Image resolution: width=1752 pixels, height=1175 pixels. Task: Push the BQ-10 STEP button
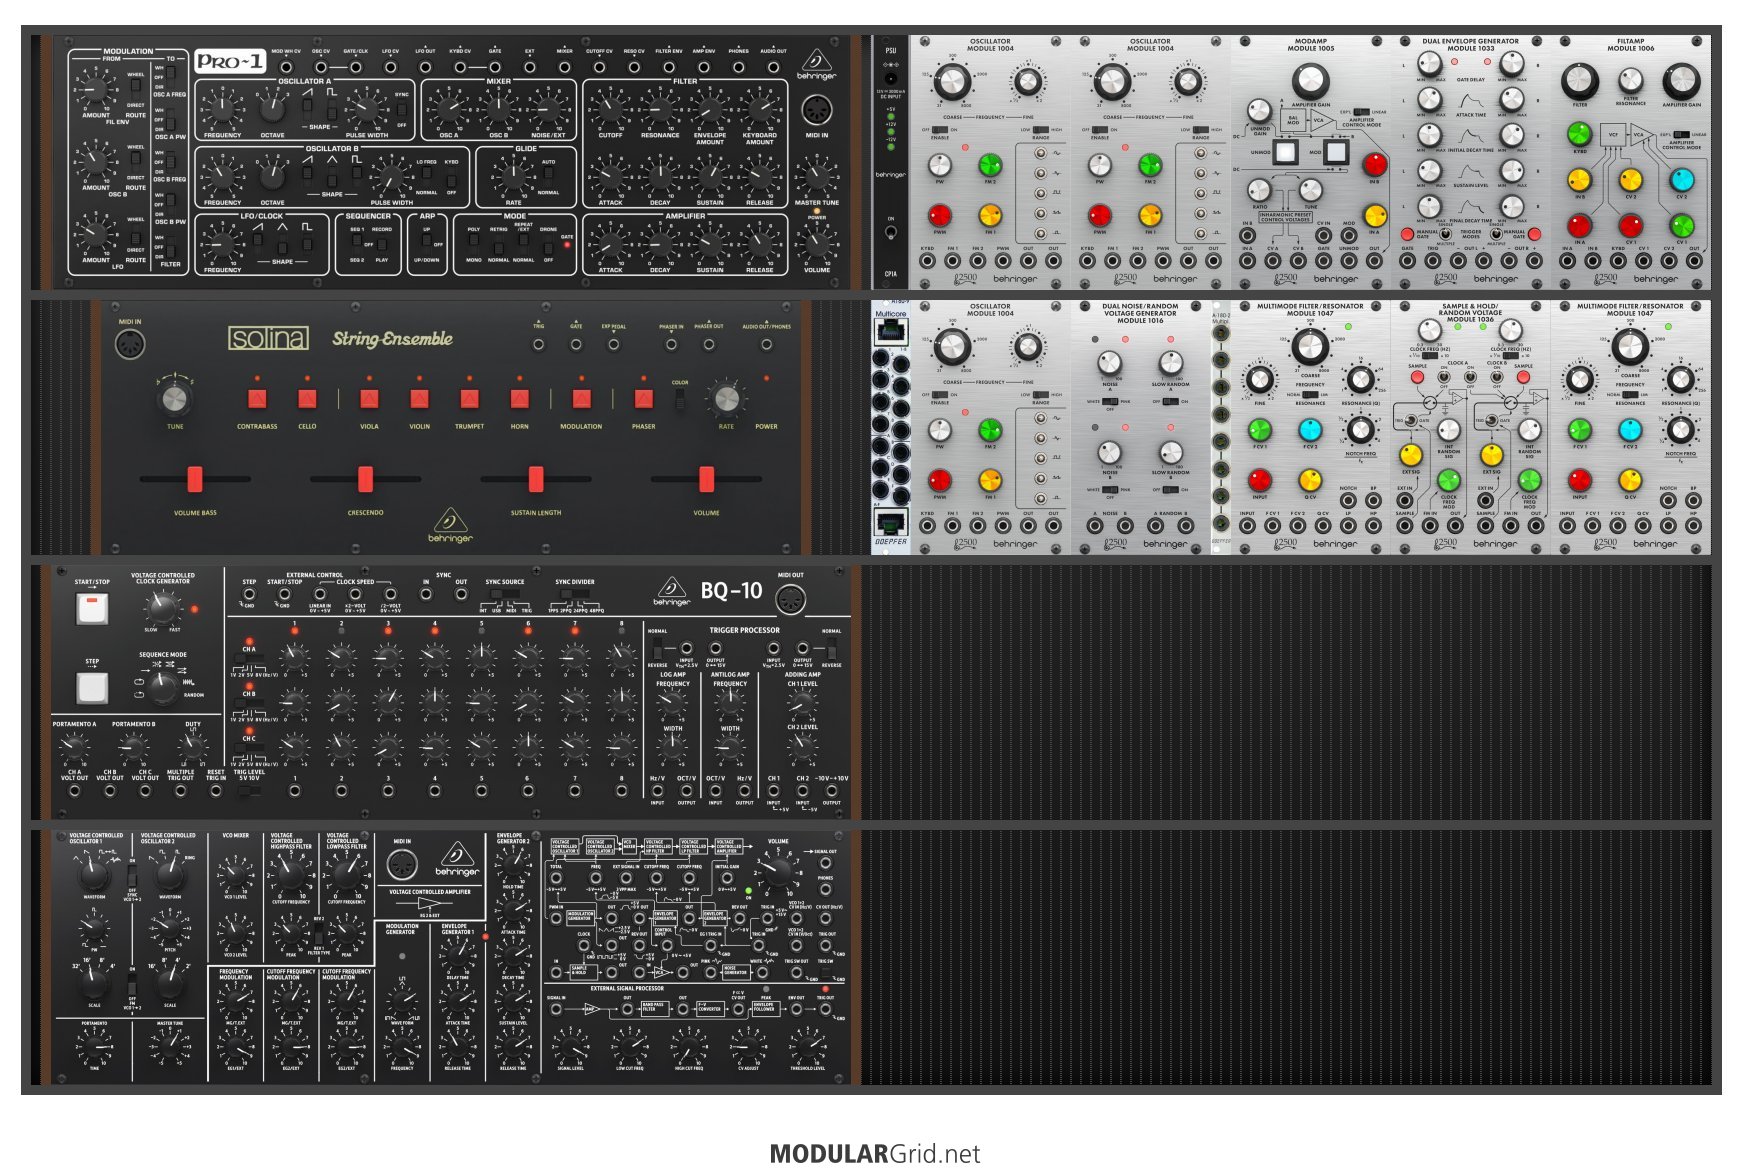[x=92, y=687]
